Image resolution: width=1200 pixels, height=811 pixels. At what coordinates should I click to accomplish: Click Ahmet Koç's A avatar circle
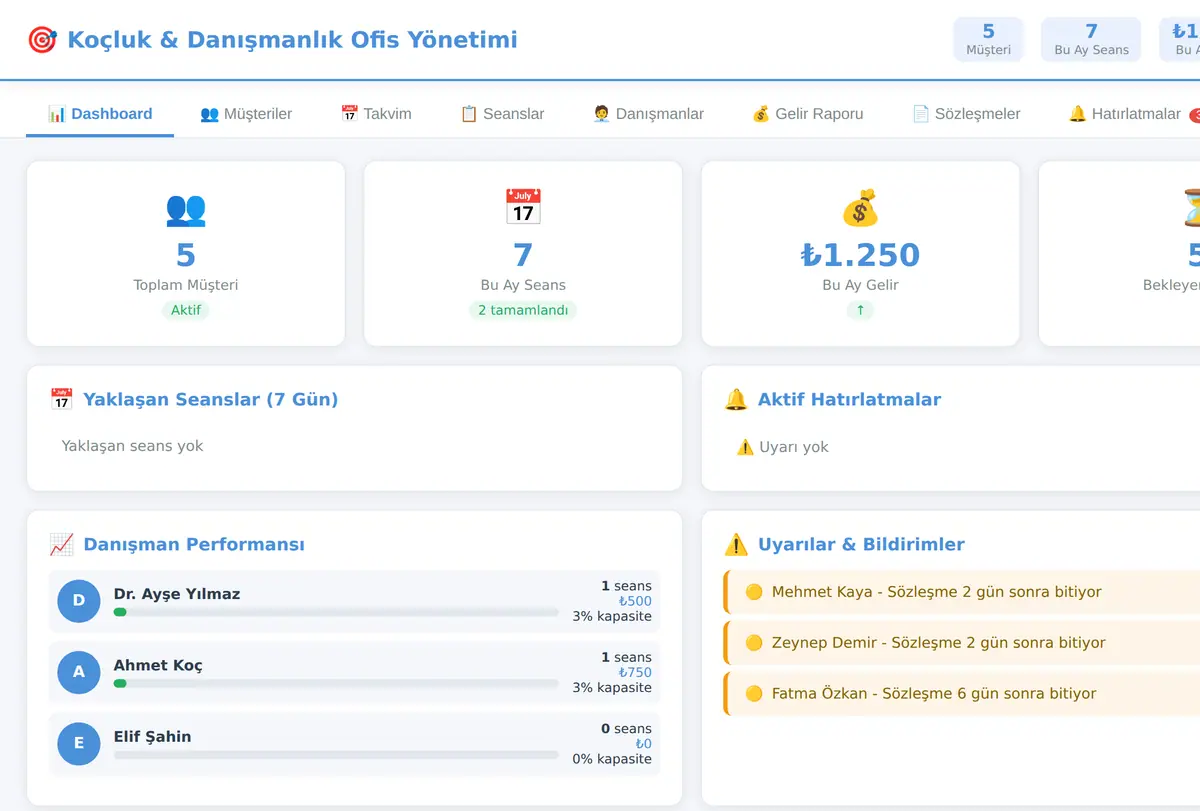click(79, 672)
